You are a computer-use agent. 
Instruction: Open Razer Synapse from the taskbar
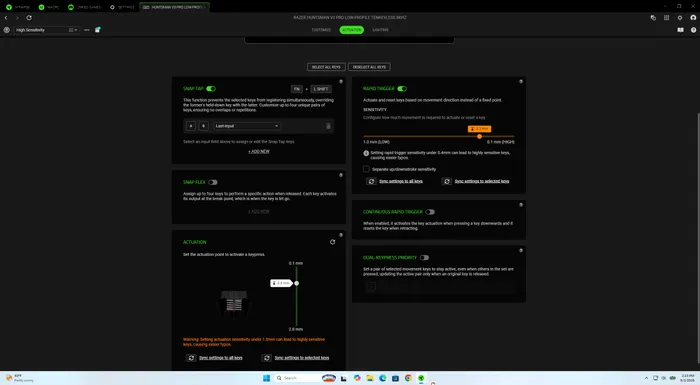point(421,378)
